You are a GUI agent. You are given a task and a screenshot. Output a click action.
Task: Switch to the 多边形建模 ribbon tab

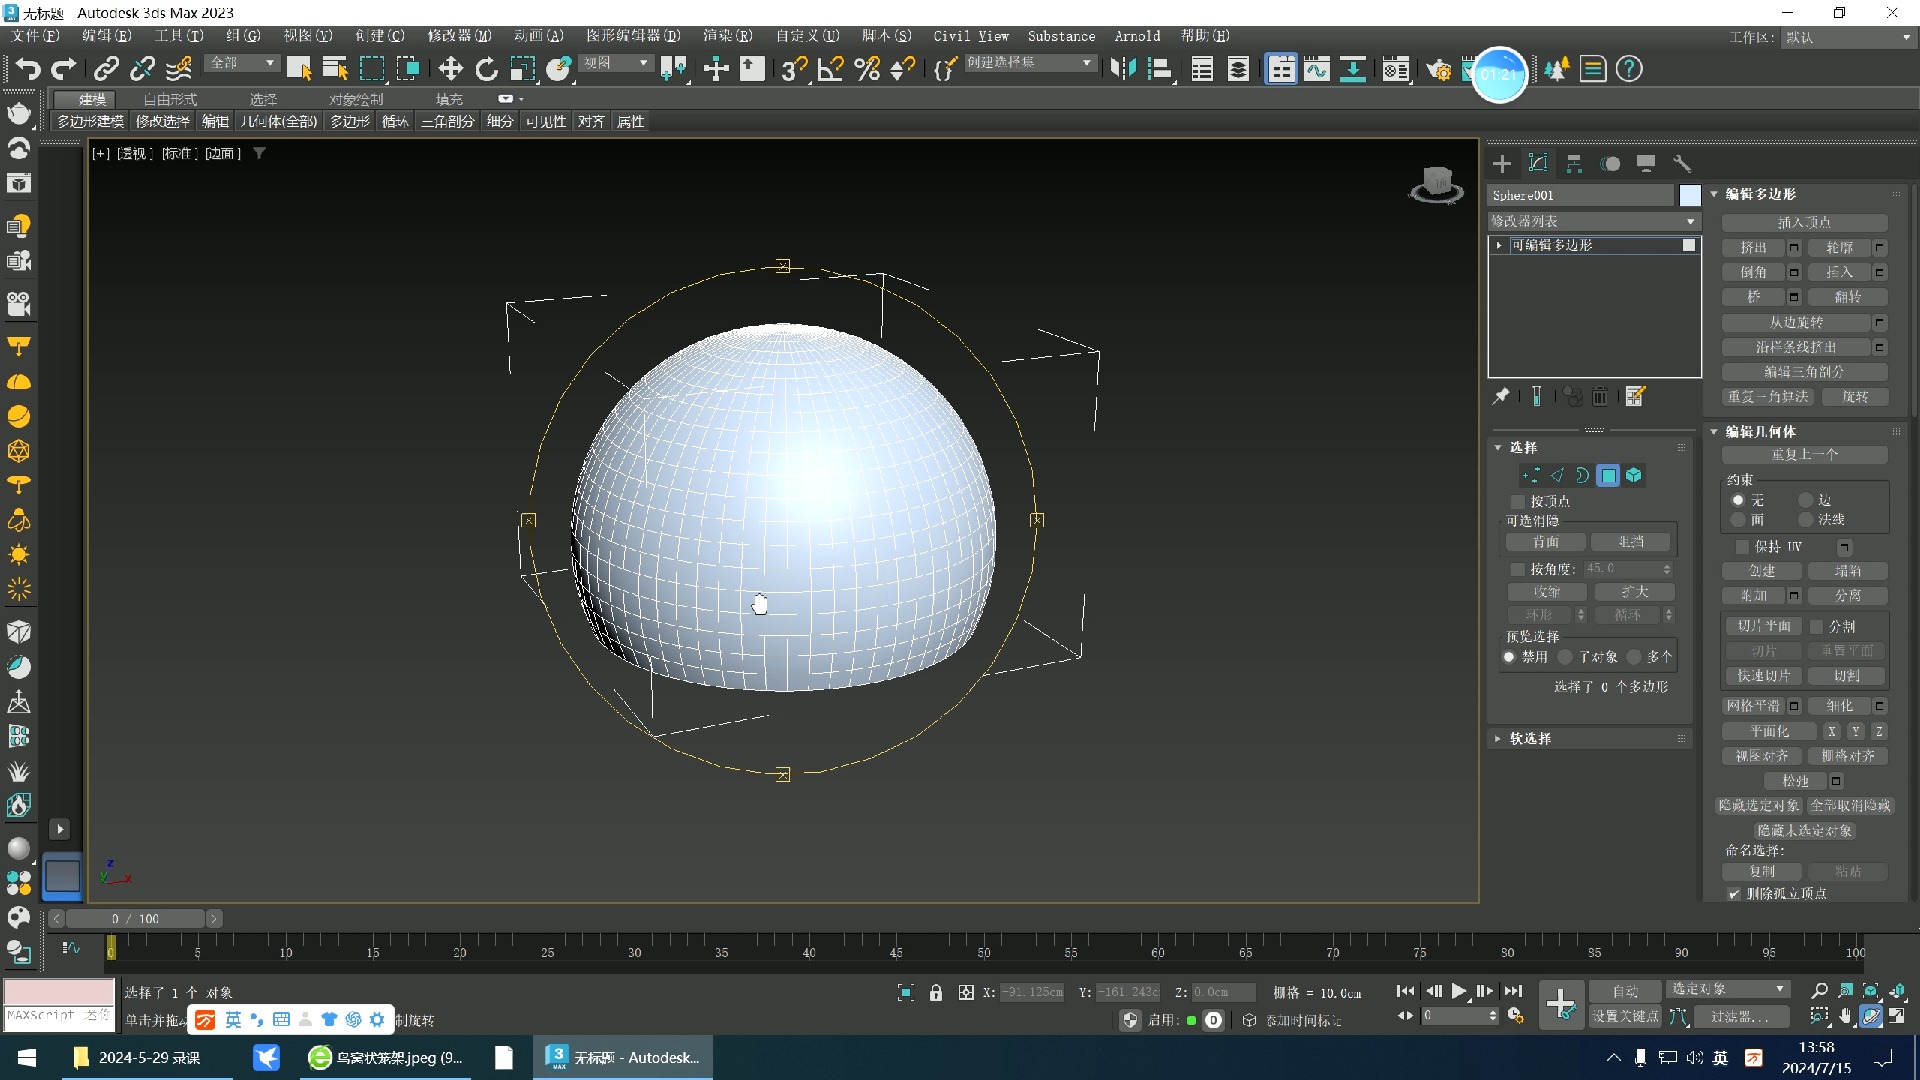[88, 121]
